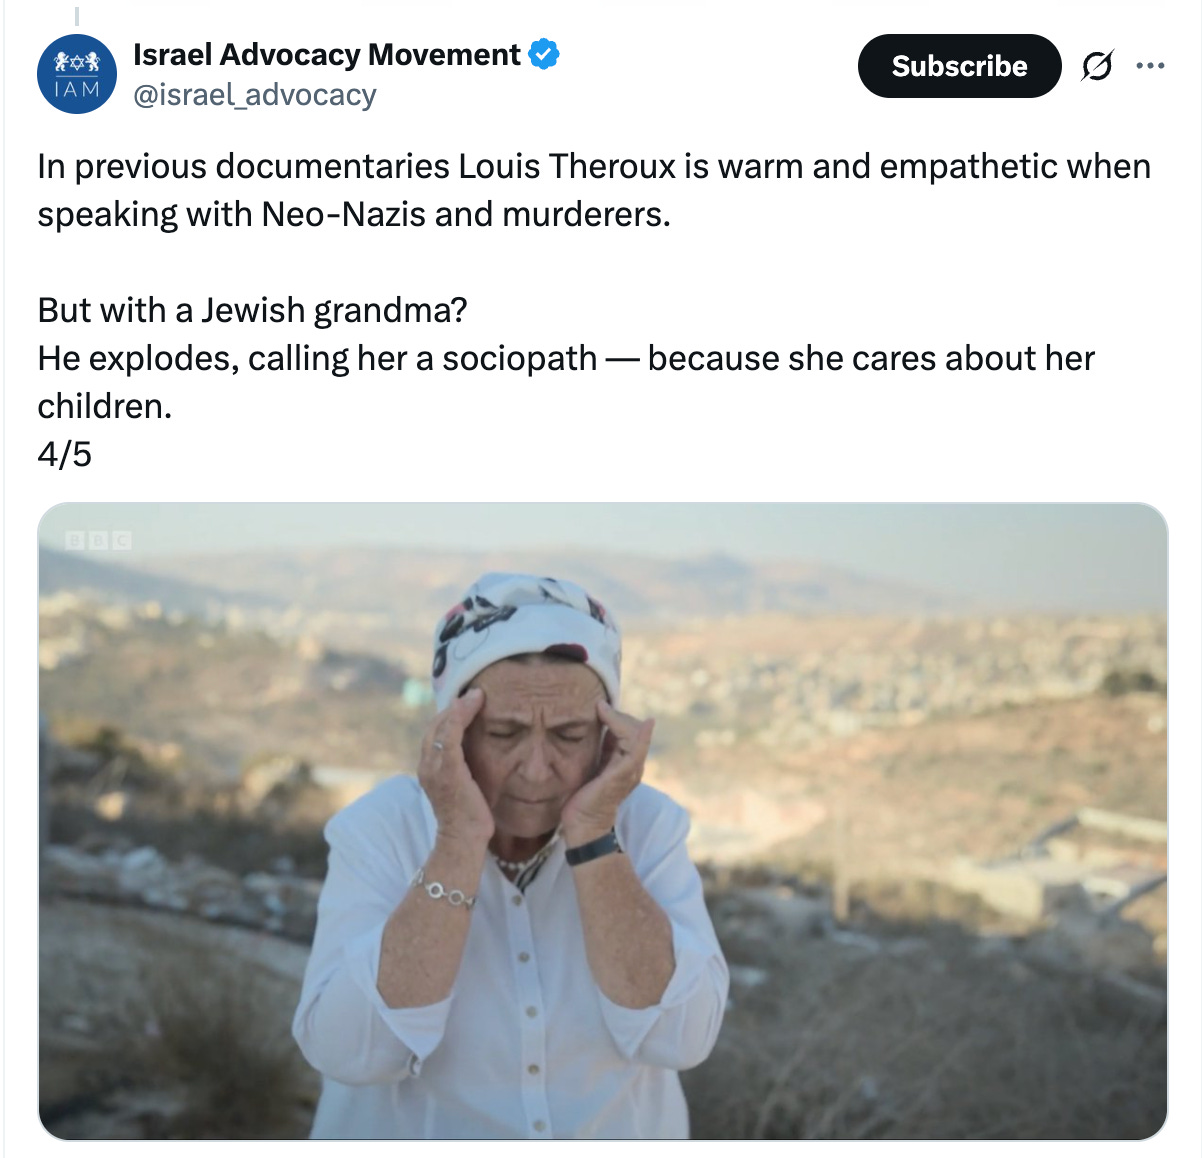Click the silver bracelet in the photo
Image resolution: width=1202 pixels, height=1158 pixels.
click(445, 890)
